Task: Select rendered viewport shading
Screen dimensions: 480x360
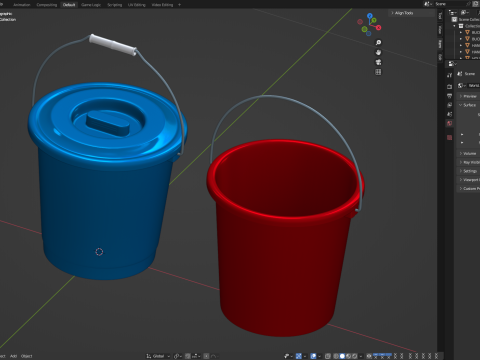Action: coord(355,356)
